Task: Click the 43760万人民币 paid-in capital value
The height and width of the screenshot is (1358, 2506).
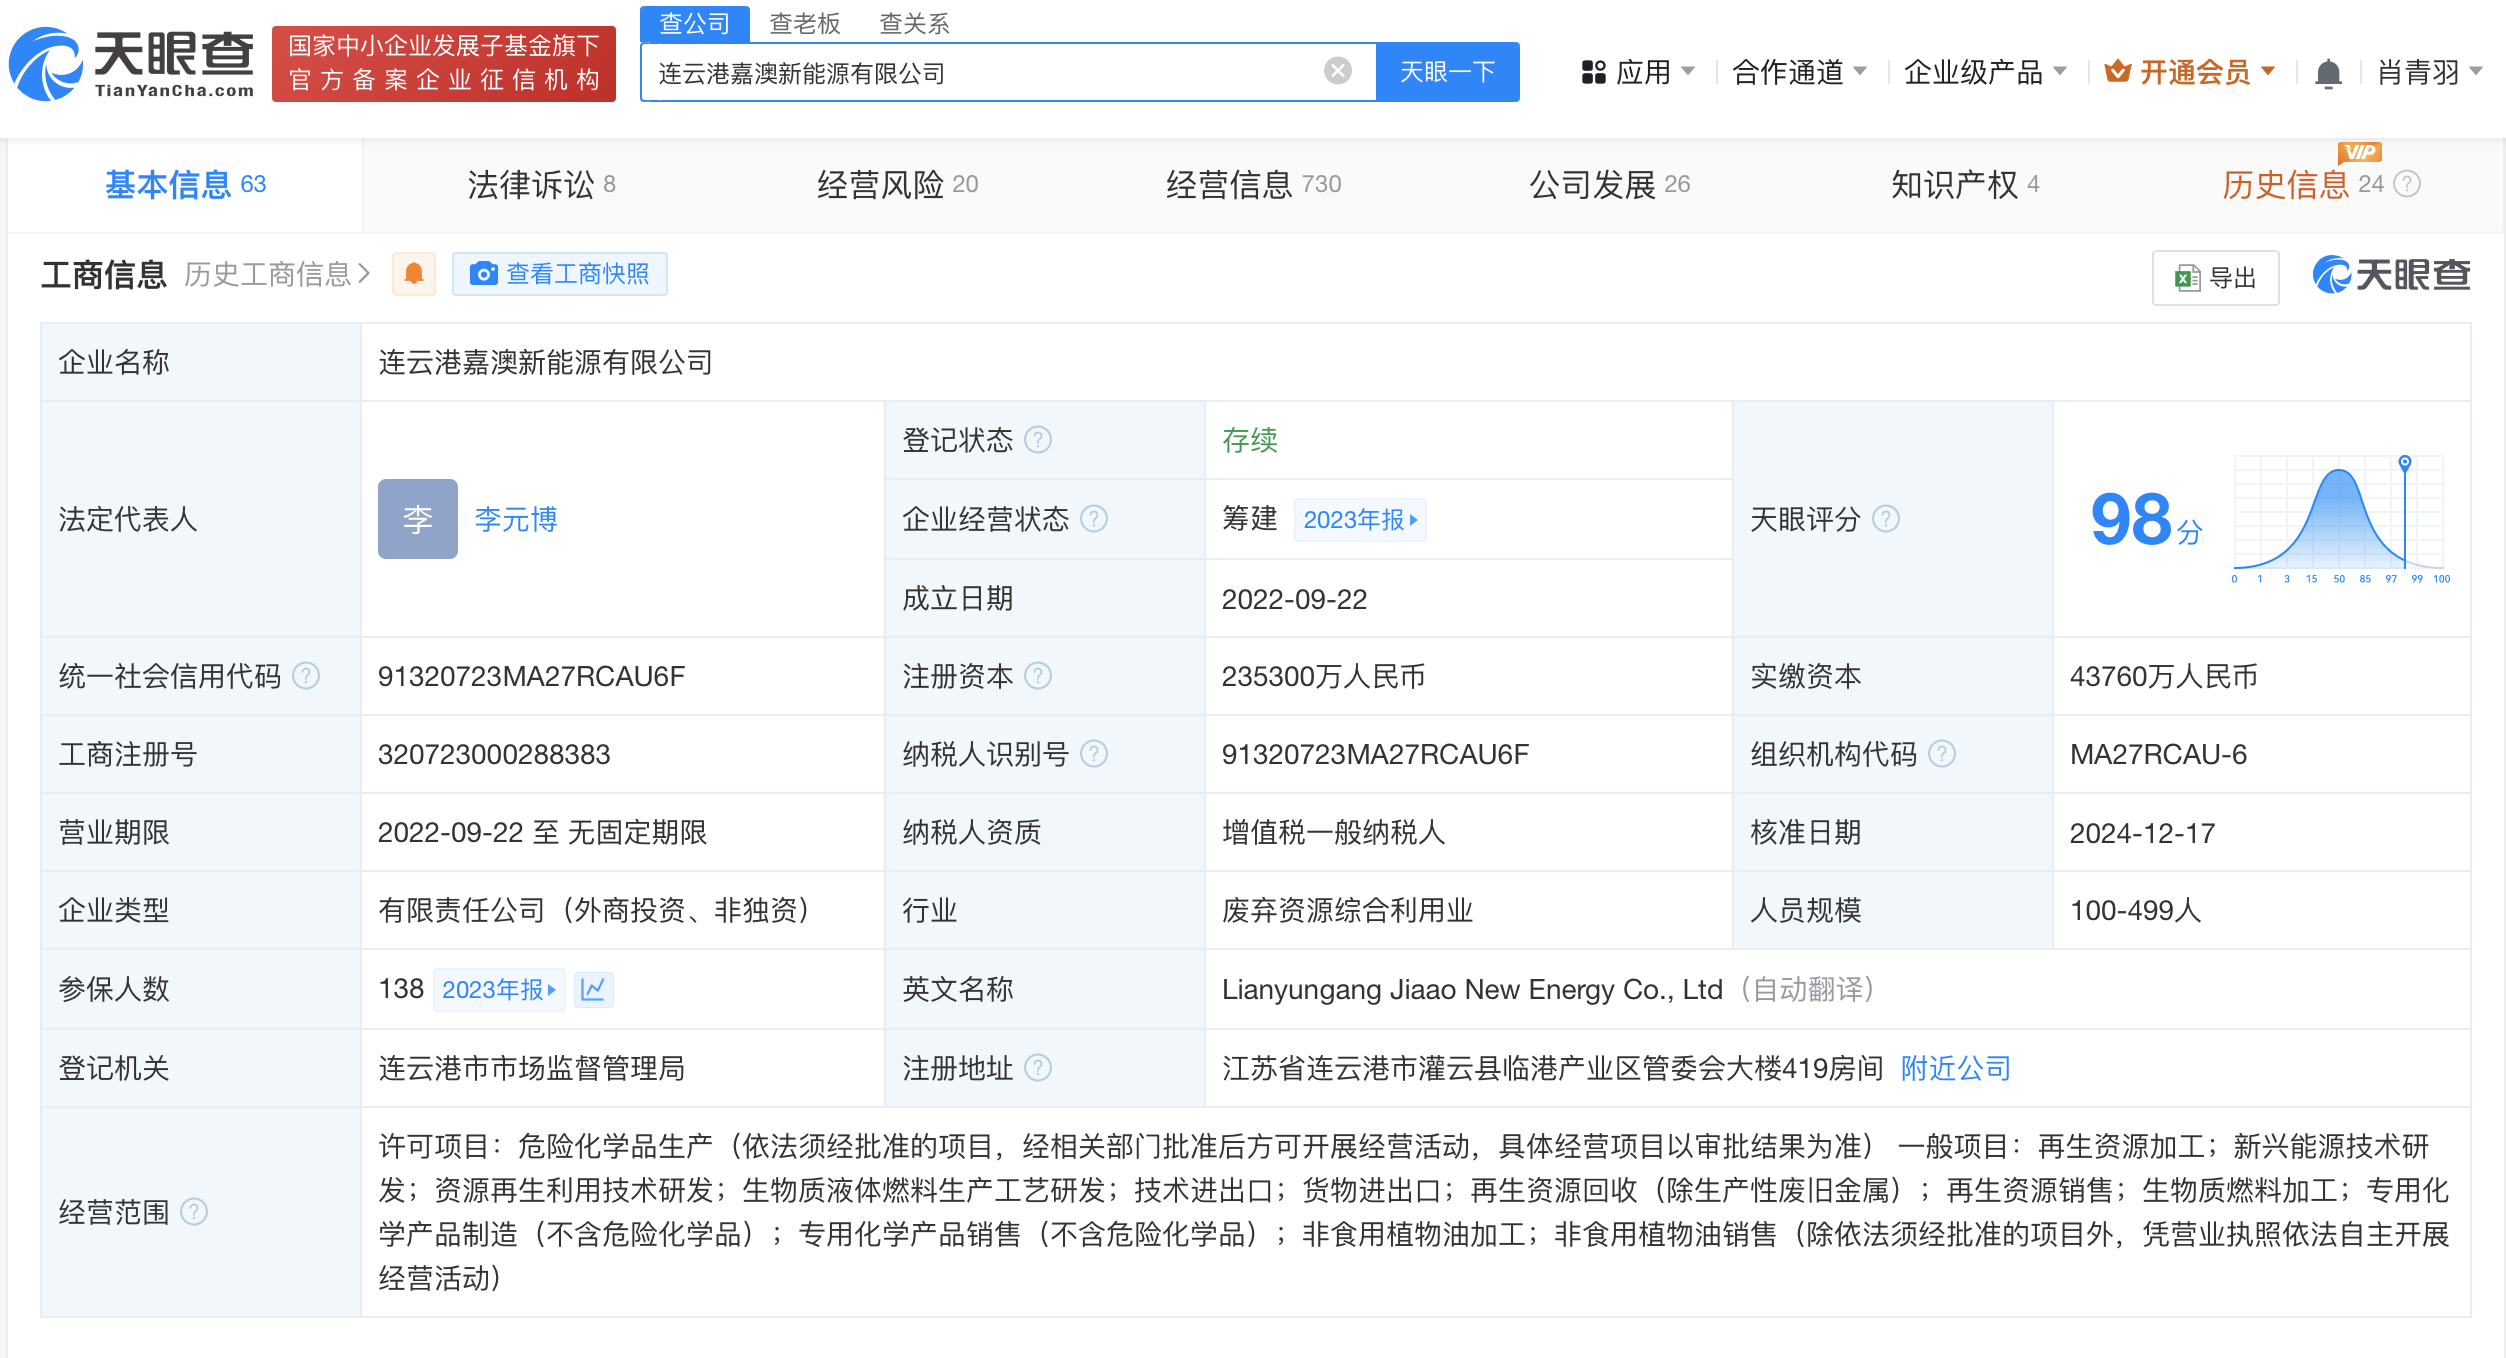Action: coord(2163,676)
